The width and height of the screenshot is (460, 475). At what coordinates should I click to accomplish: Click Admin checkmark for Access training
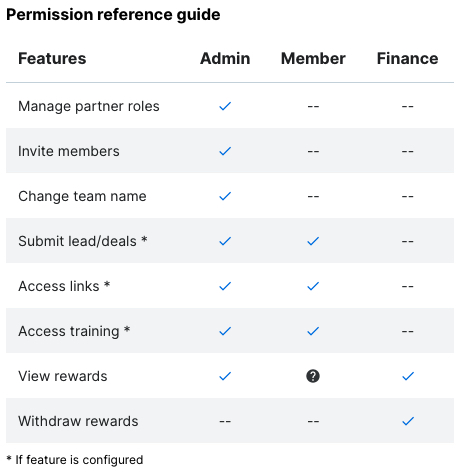coord(225,331)
